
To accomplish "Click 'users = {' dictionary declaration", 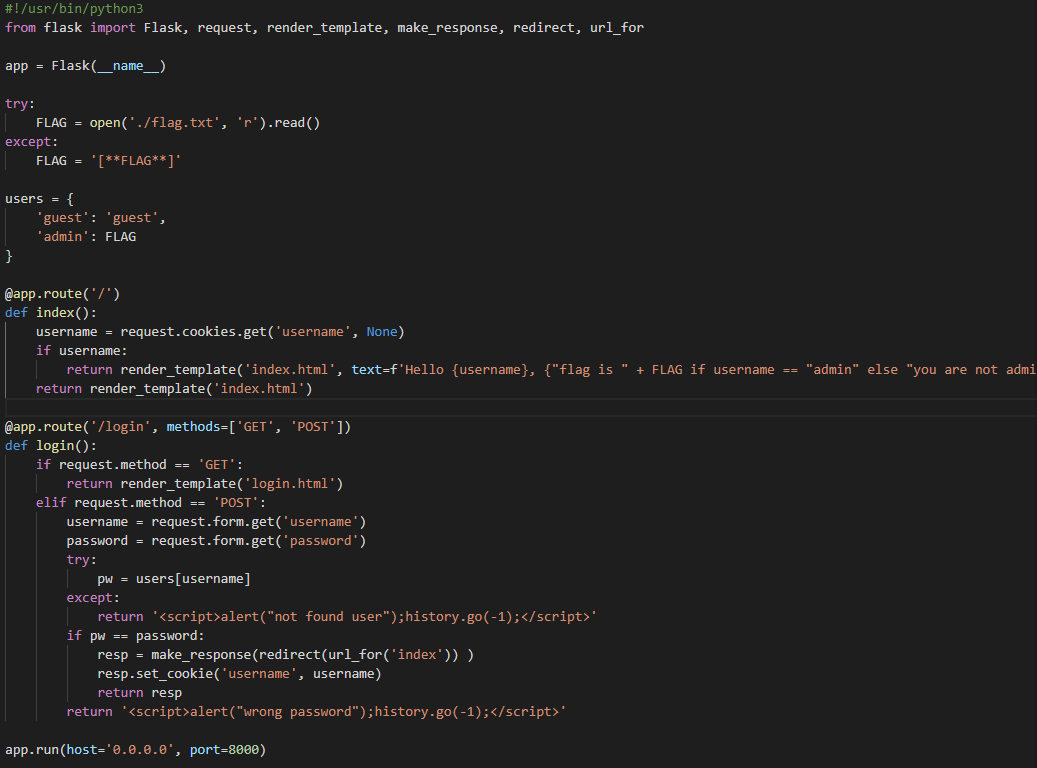I will coord(39,199).
